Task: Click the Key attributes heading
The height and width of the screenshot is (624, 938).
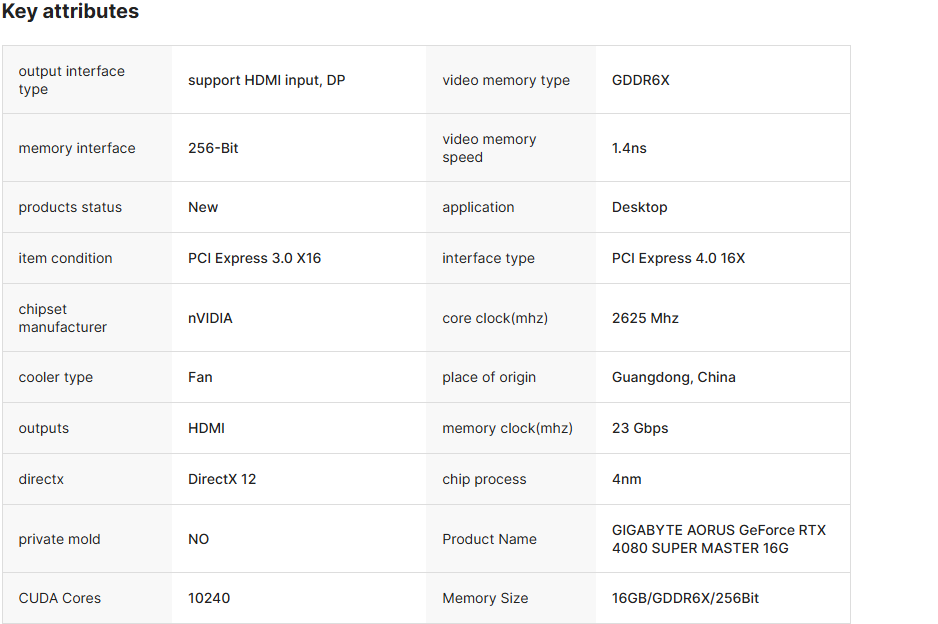Action: (70, 12)
